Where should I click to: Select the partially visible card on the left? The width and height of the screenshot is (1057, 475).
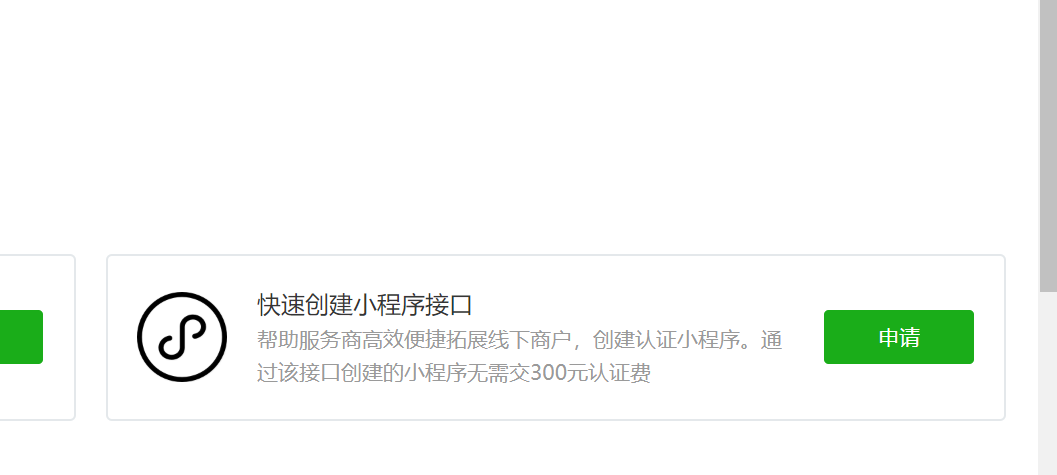pos(37,337)
